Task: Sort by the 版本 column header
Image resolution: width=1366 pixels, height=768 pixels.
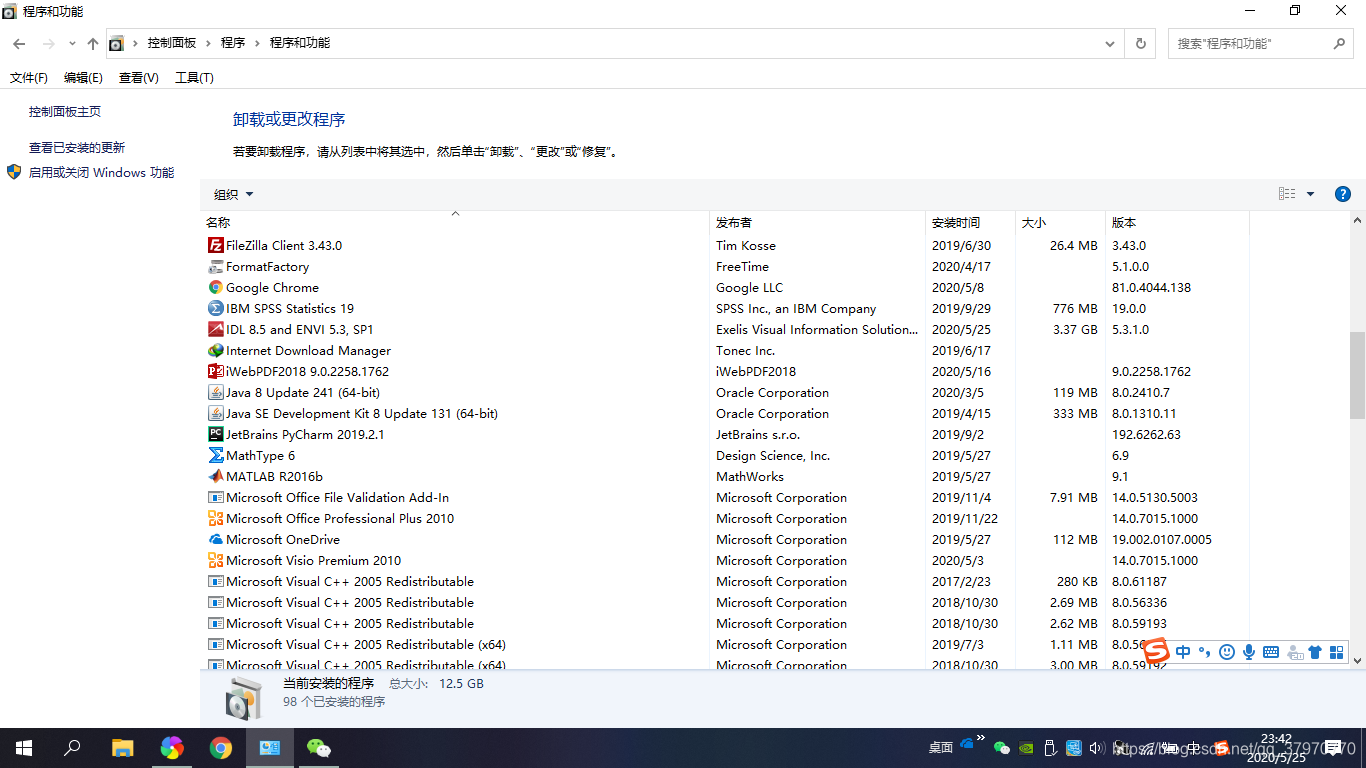Action: coord(1177,222)
